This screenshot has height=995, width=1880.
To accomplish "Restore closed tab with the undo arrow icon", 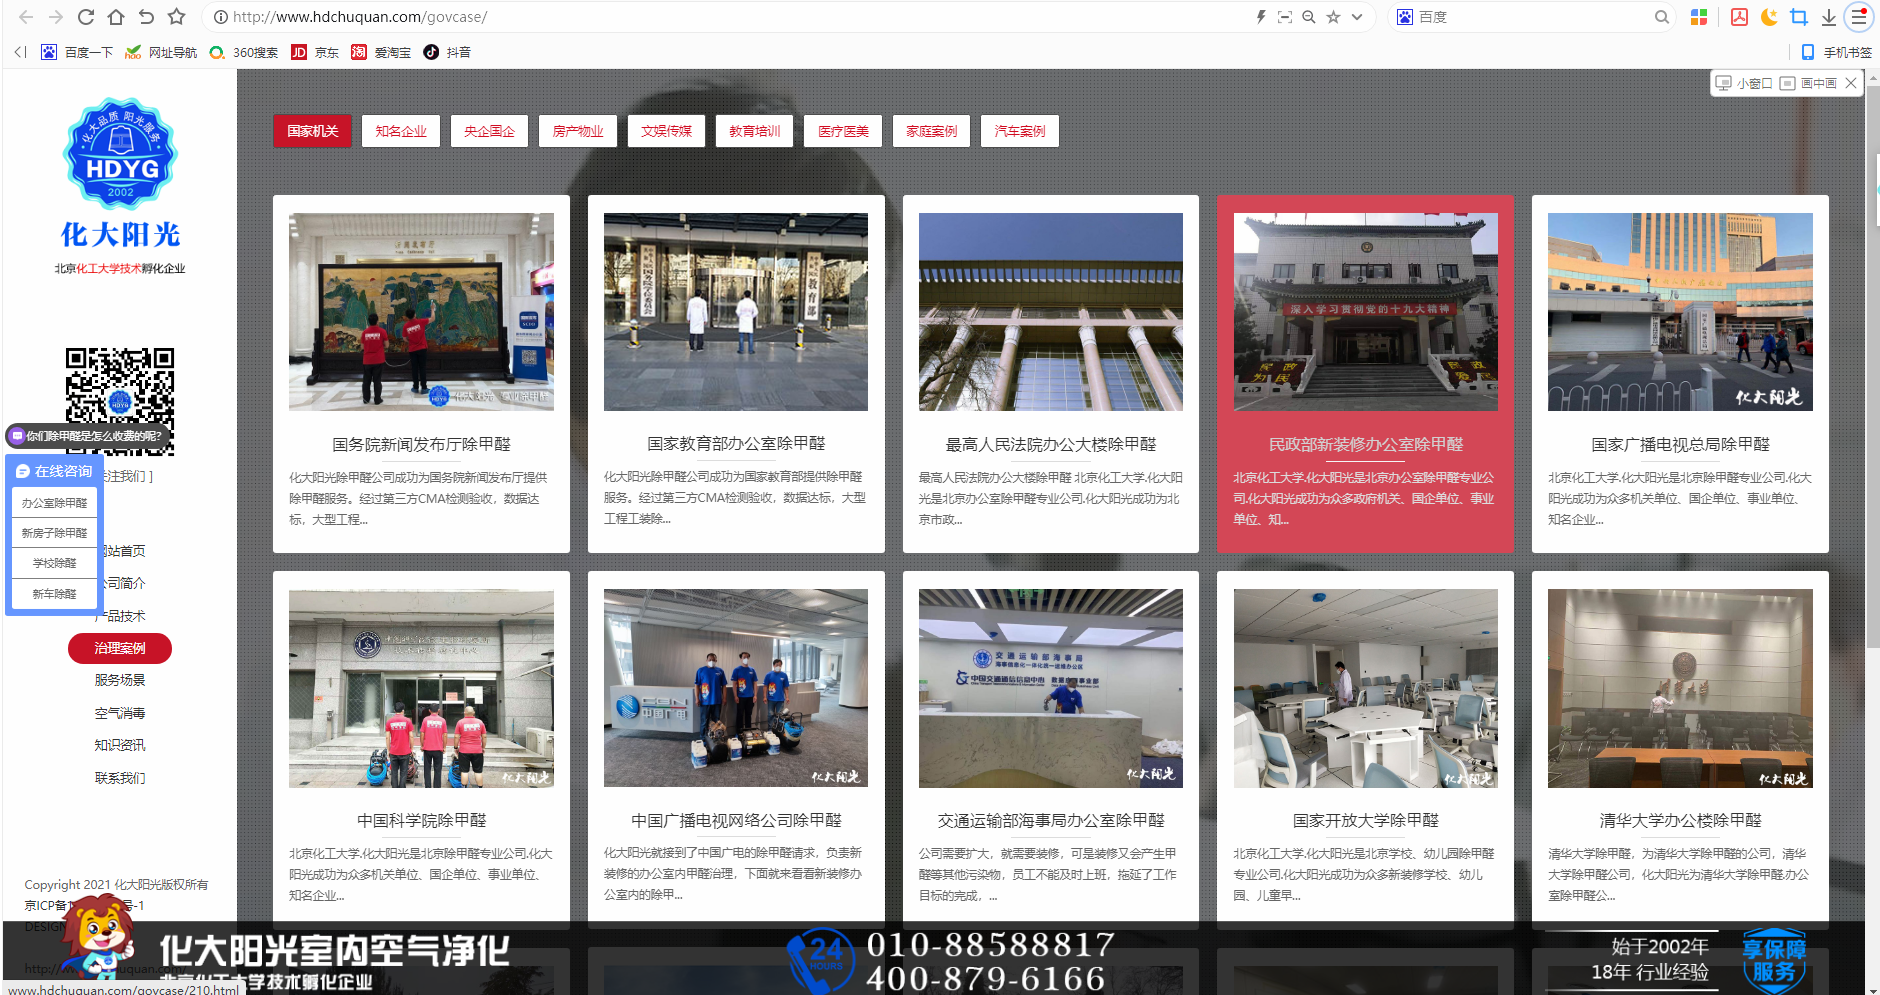I will click(146, 17).
